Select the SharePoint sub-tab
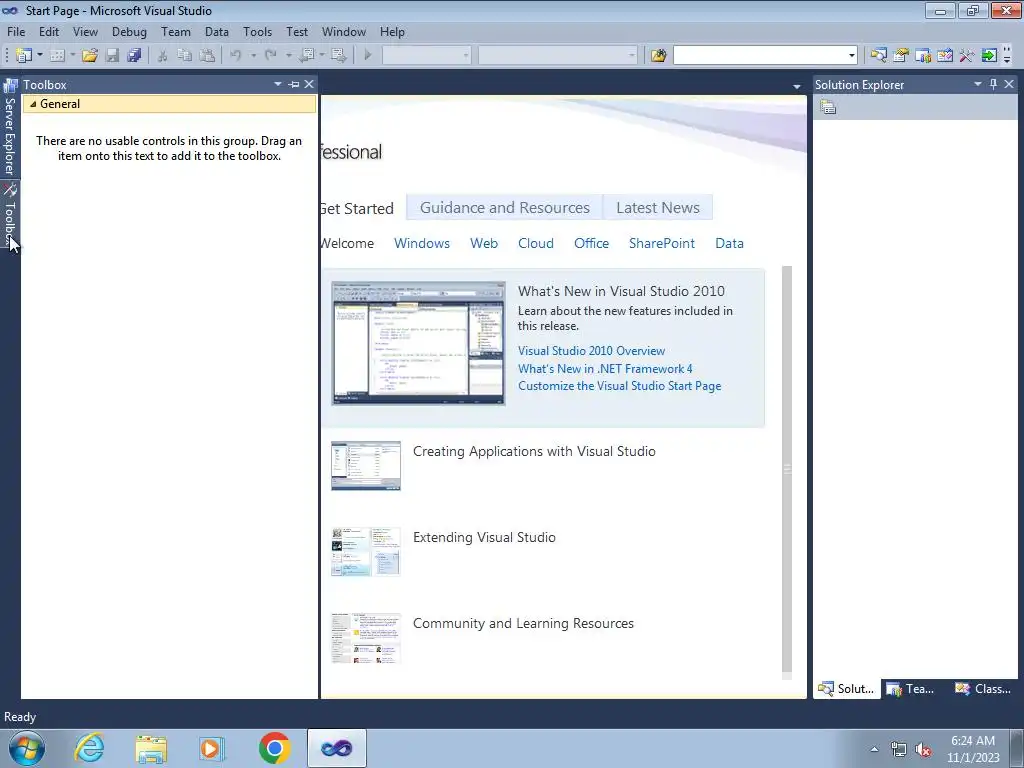This screenshot has height=768, width=1024. 662,244
